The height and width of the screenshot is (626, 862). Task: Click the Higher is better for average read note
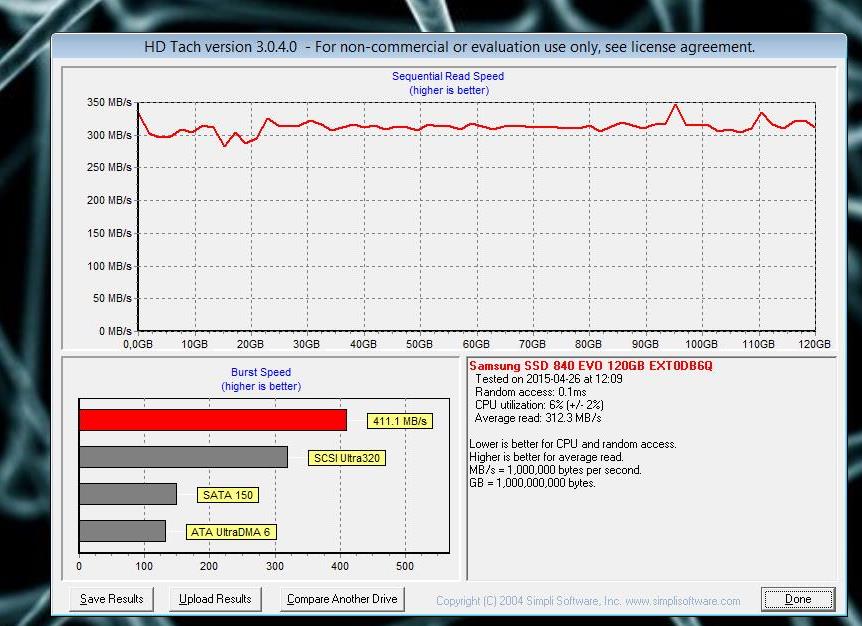point(546,457)
